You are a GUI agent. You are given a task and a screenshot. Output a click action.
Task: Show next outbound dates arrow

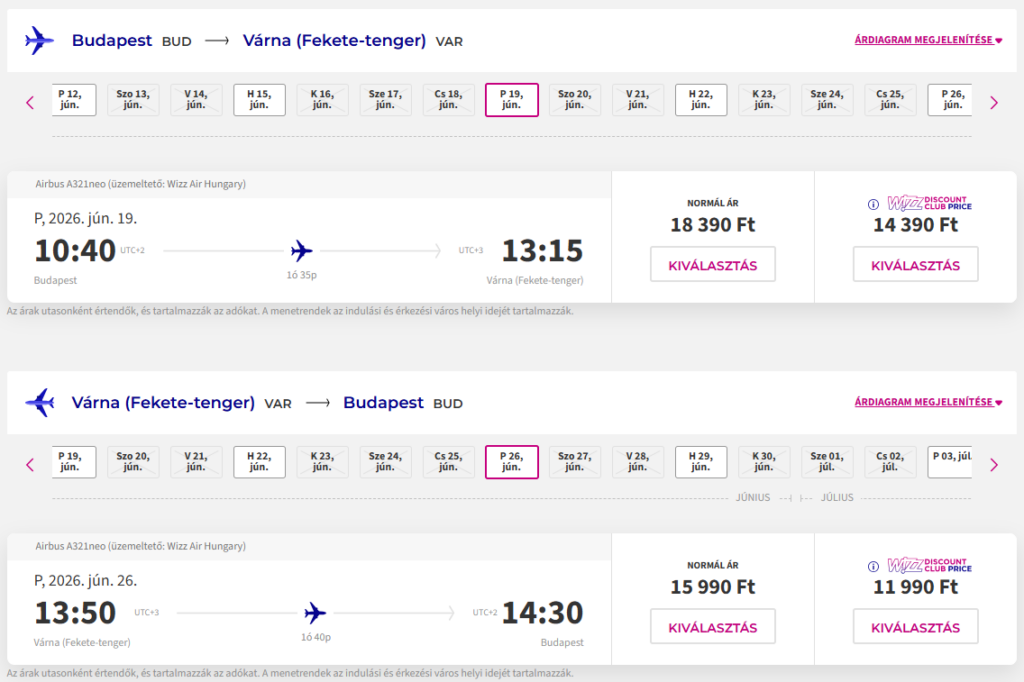coord(993,102)
